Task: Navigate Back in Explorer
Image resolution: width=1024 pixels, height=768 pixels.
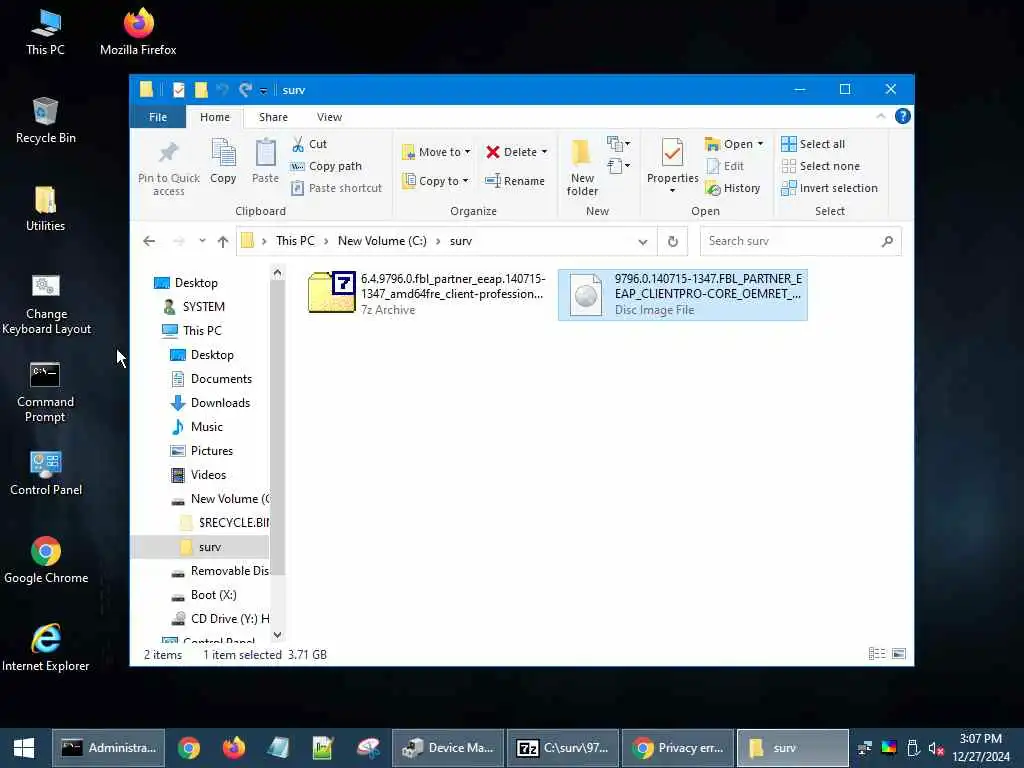Action: 149,241
